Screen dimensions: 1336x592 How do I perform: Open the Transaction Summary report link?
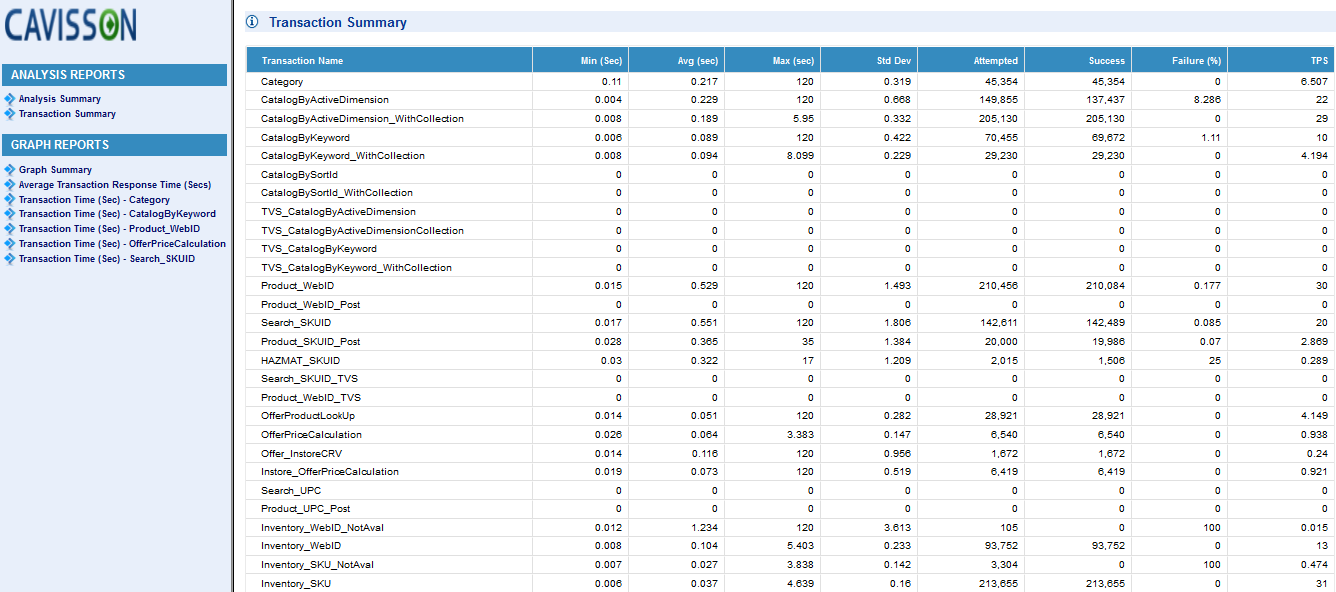67,114
